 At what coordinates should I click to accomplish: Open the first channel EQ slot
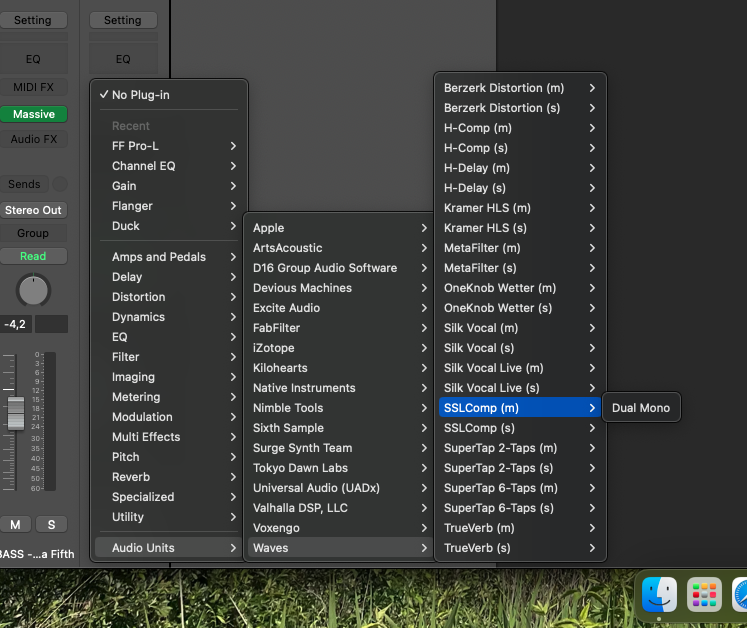(x=33, y=59)
